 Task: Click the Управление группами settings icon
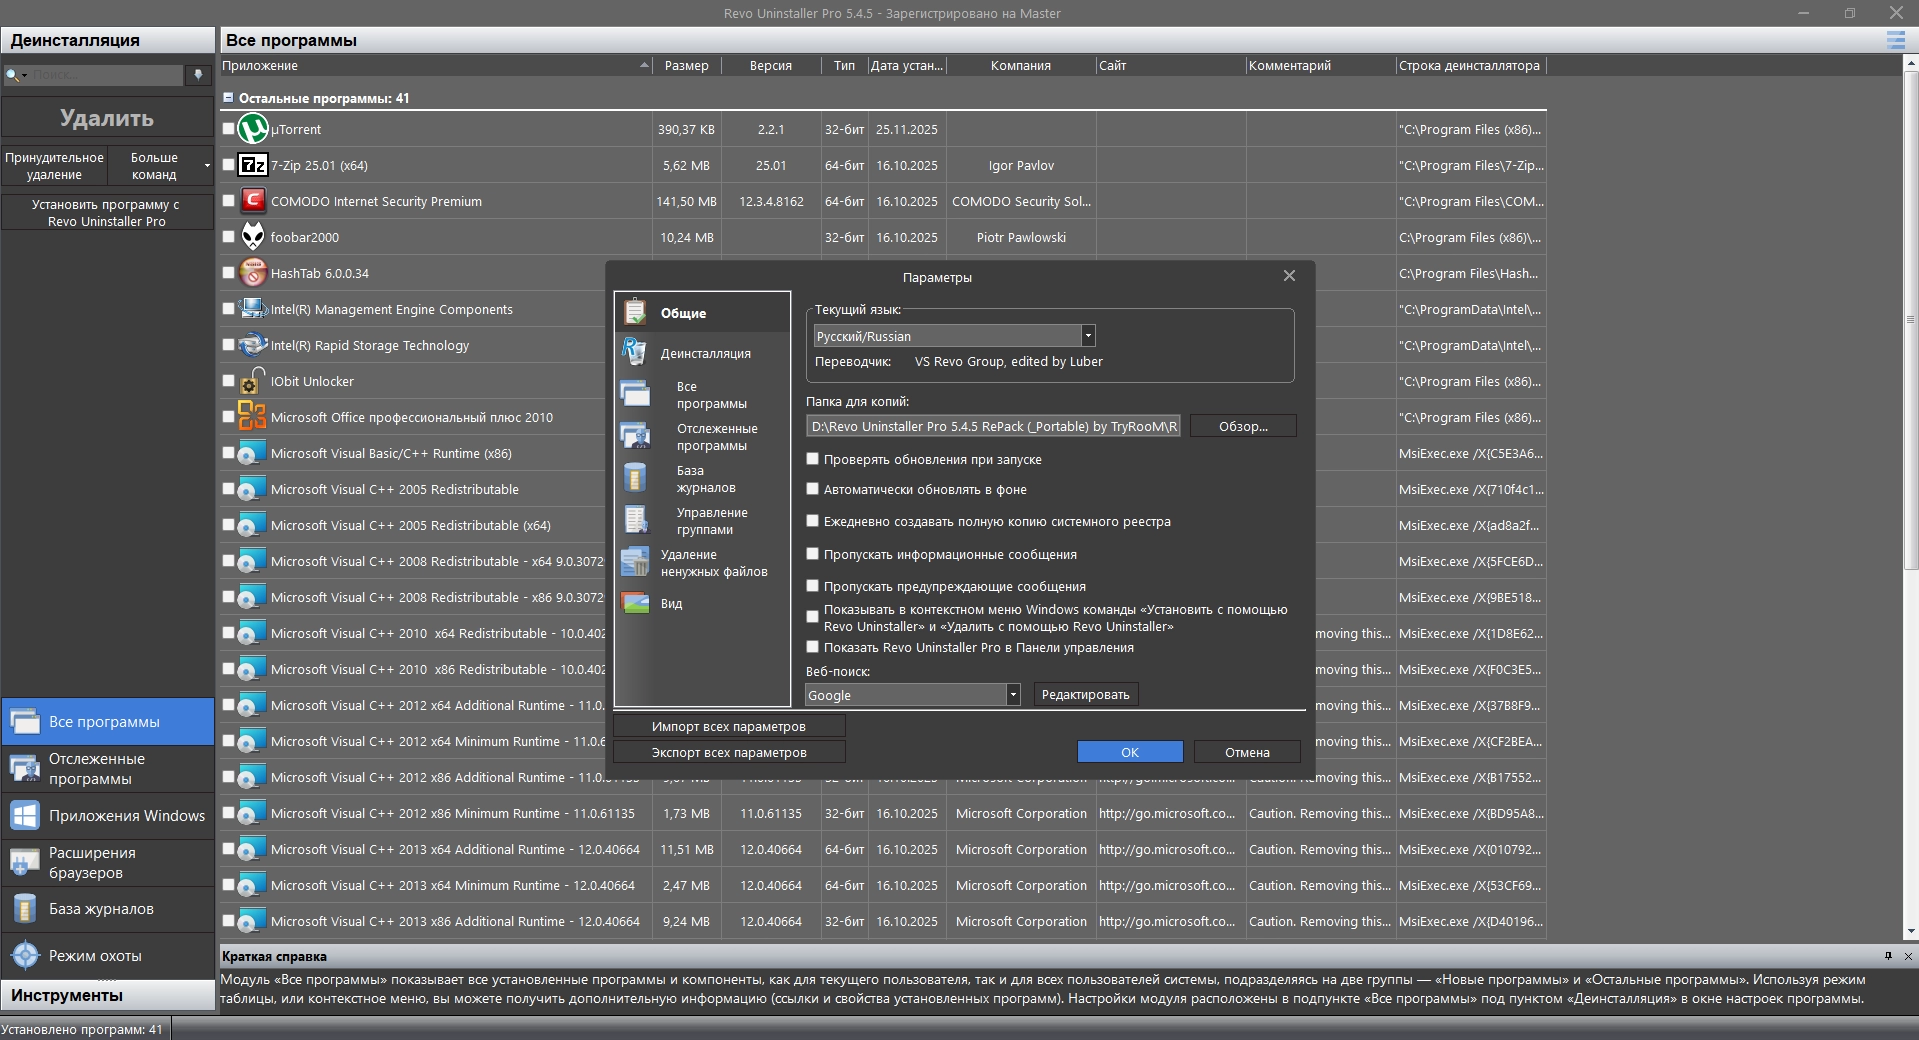635,520
